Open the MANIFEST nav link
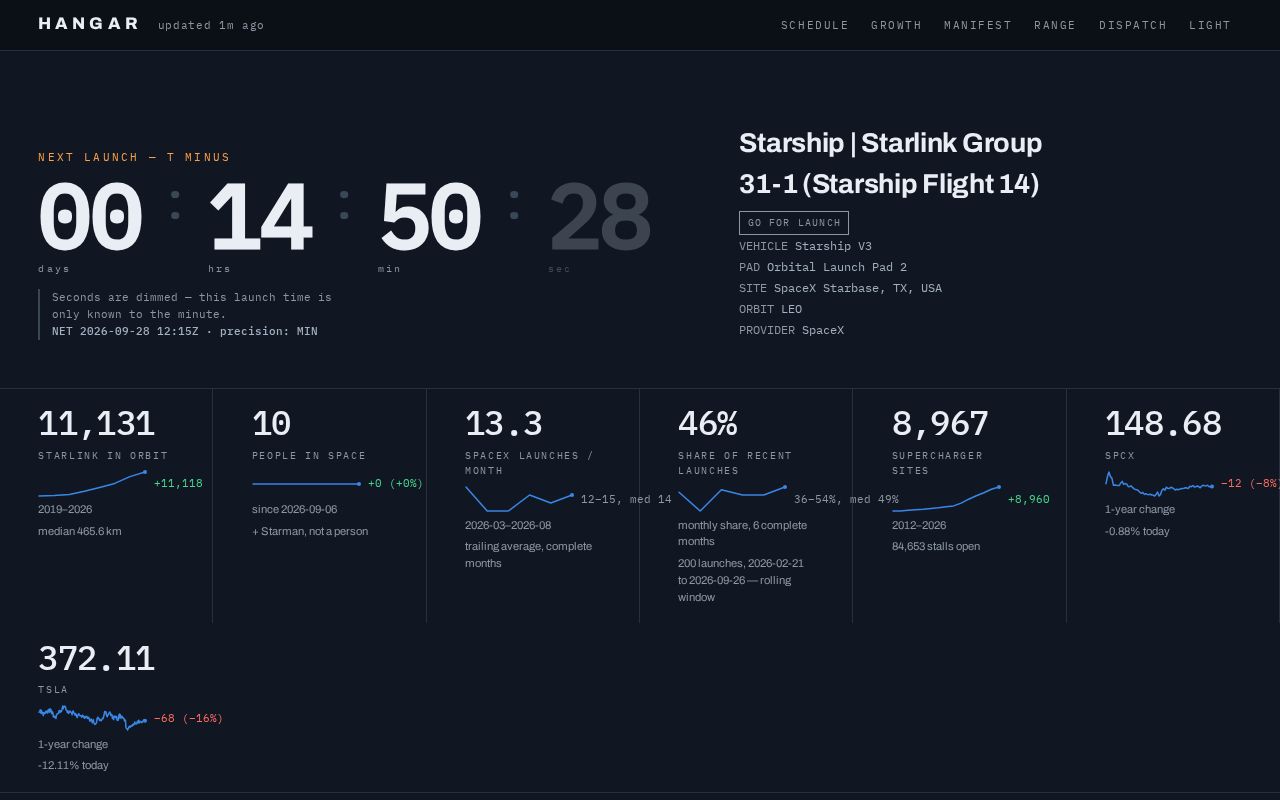Viewport: 1280px width, 800px height. 977,25
